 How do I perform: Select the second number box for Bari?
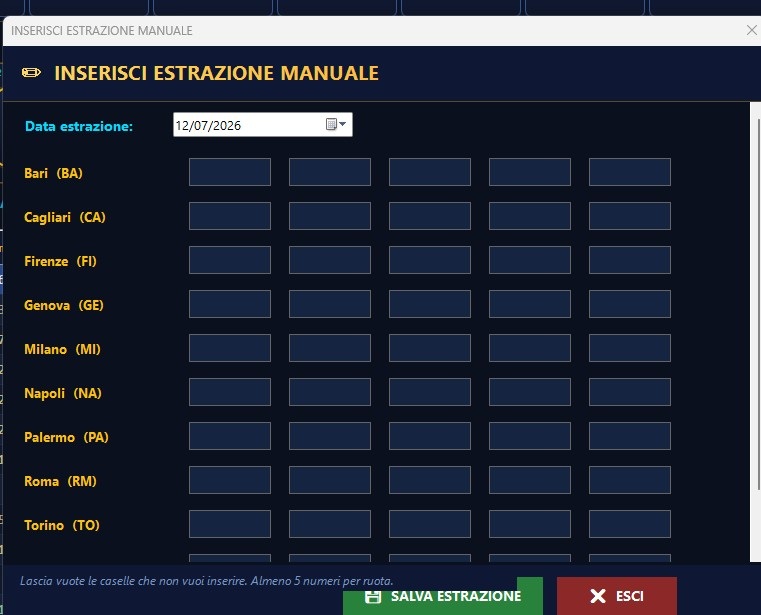click(330, 172)
